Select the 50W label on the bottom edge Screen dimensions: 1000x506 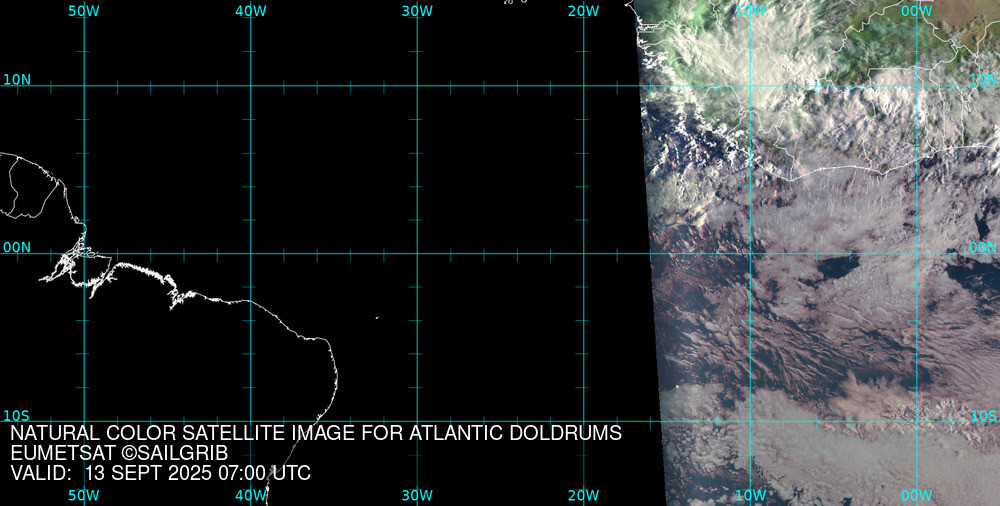84,495
